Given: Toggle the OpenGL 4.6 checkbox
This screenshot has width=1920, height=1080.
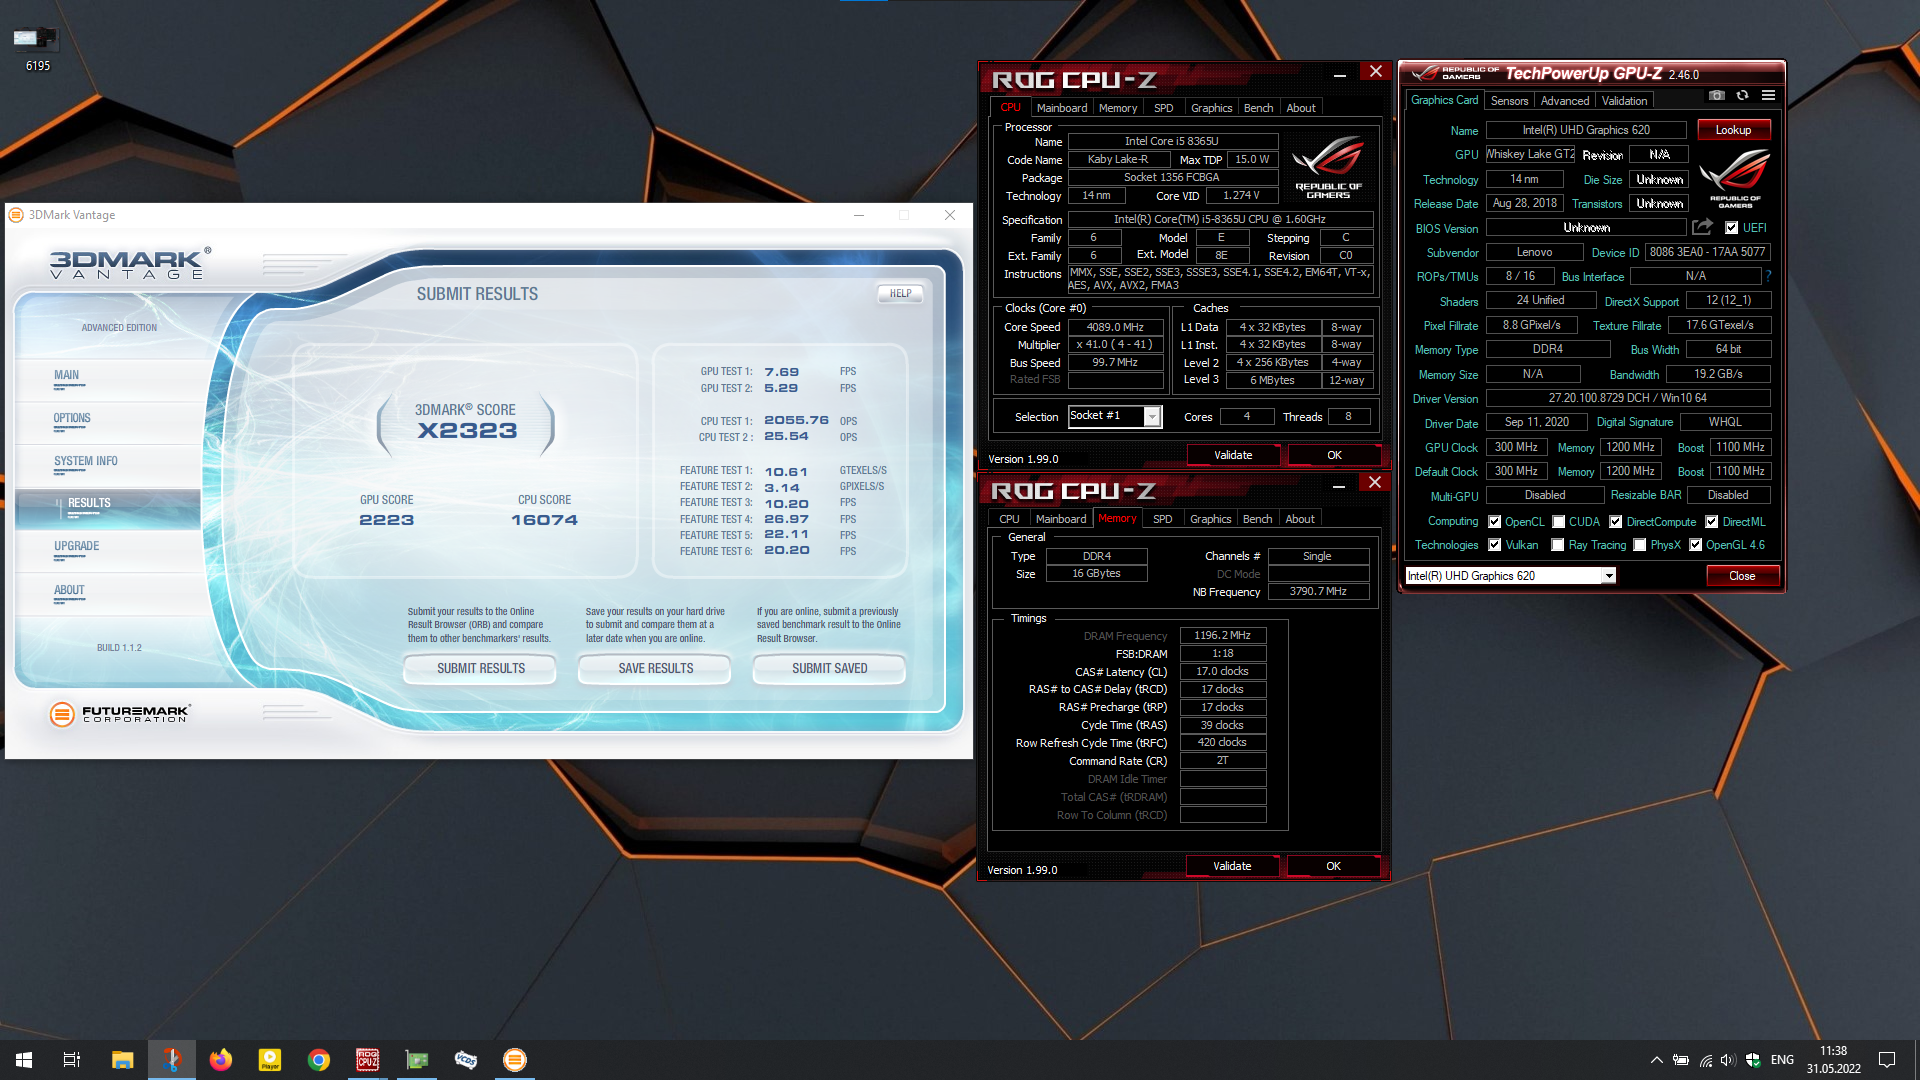Looking at the screenshot, I should (1695, 545).
